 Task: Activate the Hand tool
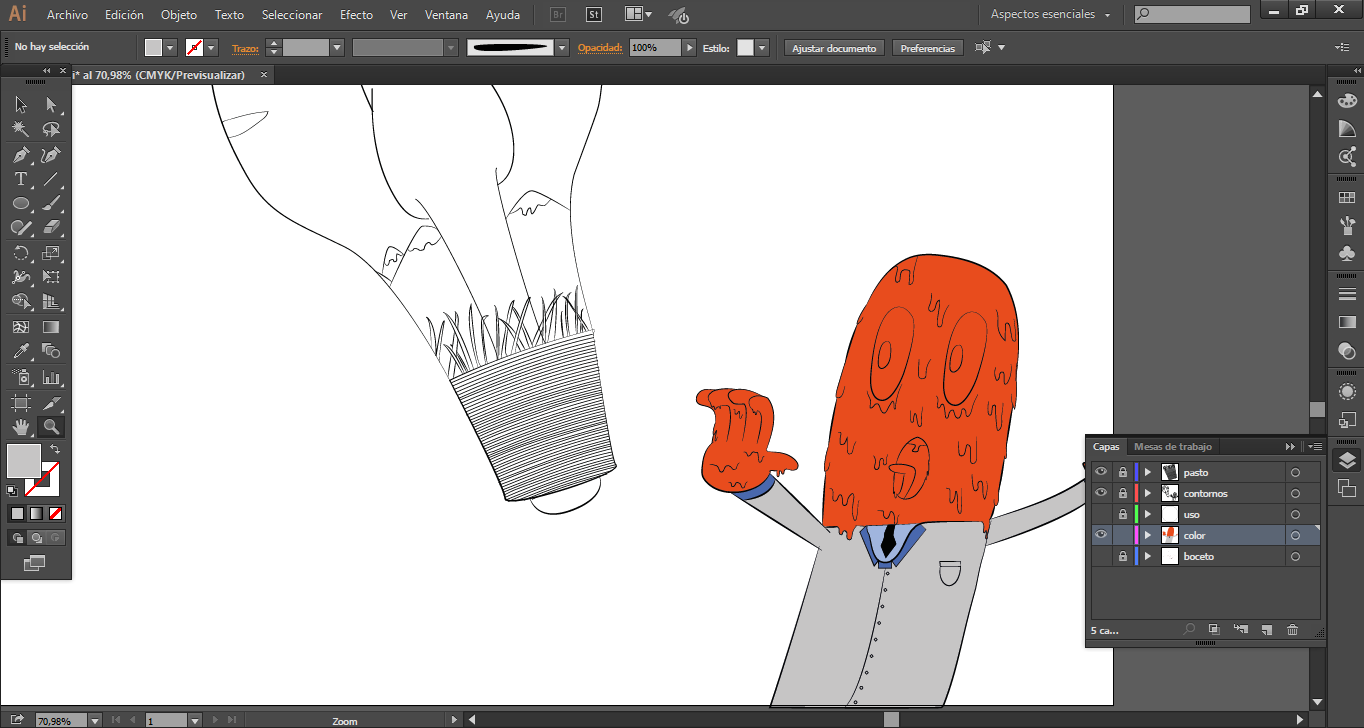click(x=20, y=428)
